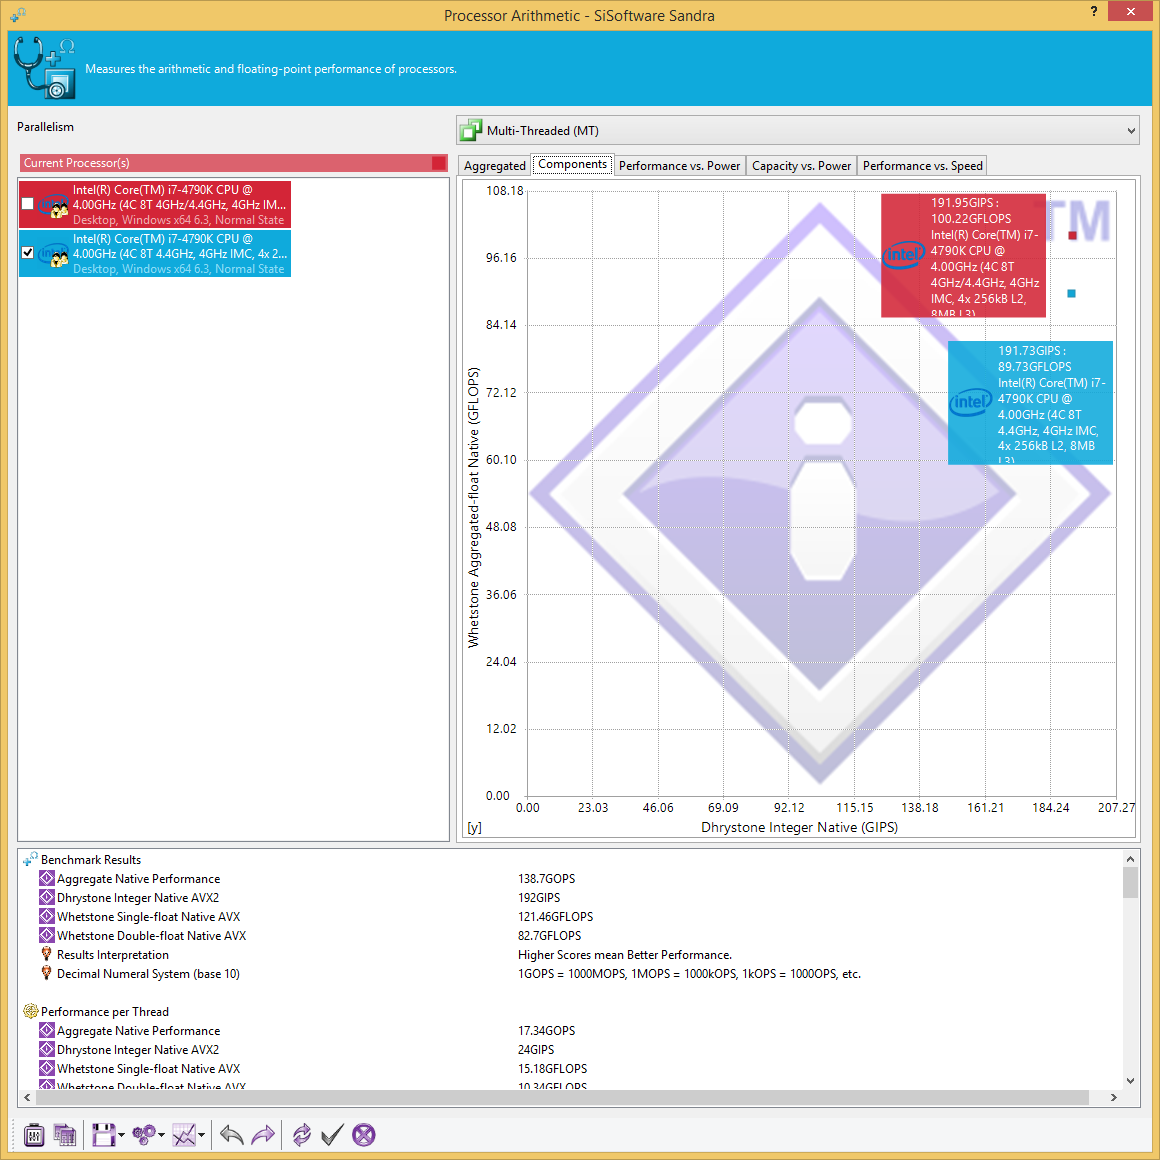Click the stethoscope module icon in header
The image size is (1160, 1160).
pyautogui.click(x=44, y=67)
